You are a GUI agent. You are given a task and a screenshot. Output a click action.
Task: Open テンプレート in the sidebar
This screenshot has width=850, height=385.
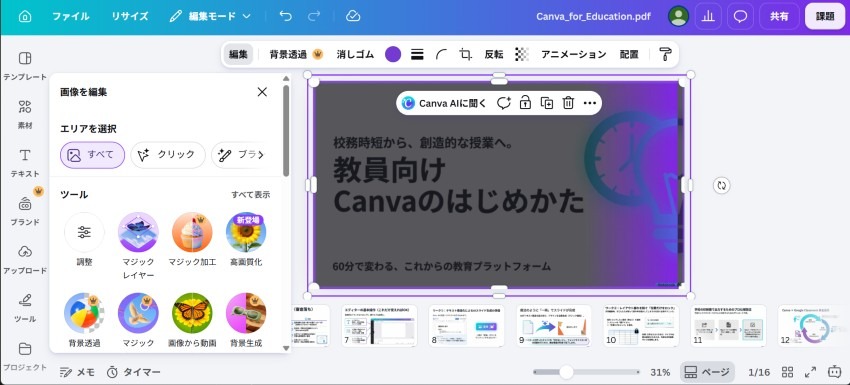click(25, 66)
